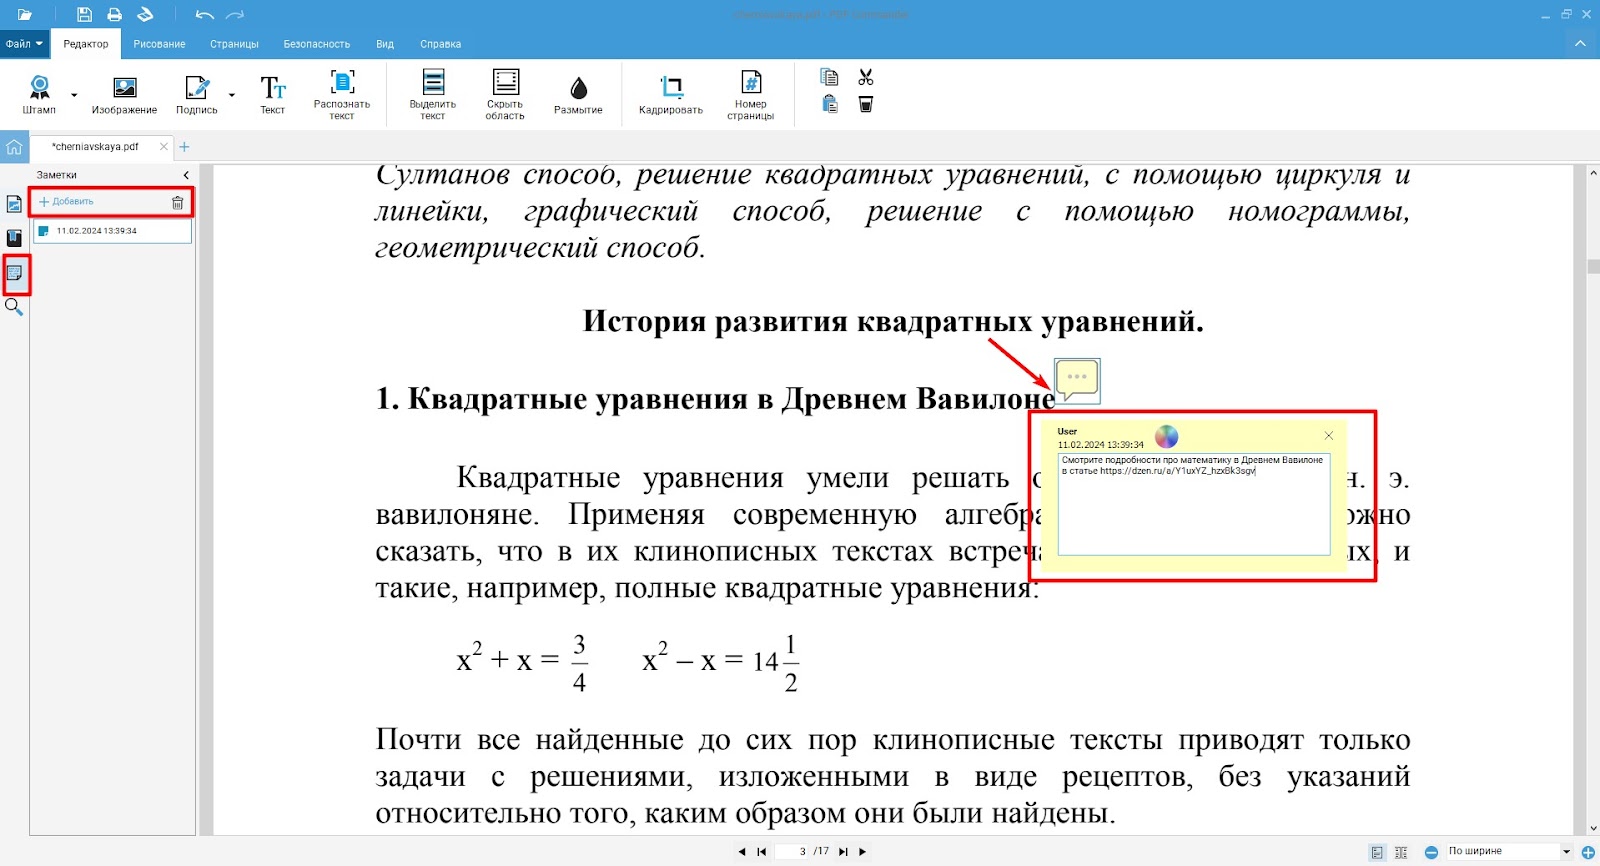Image resolution: width=1600 pixels, height=866 pixels.
Task: Run Распознать текст OCR tool
Action: (x=342, y=95)
